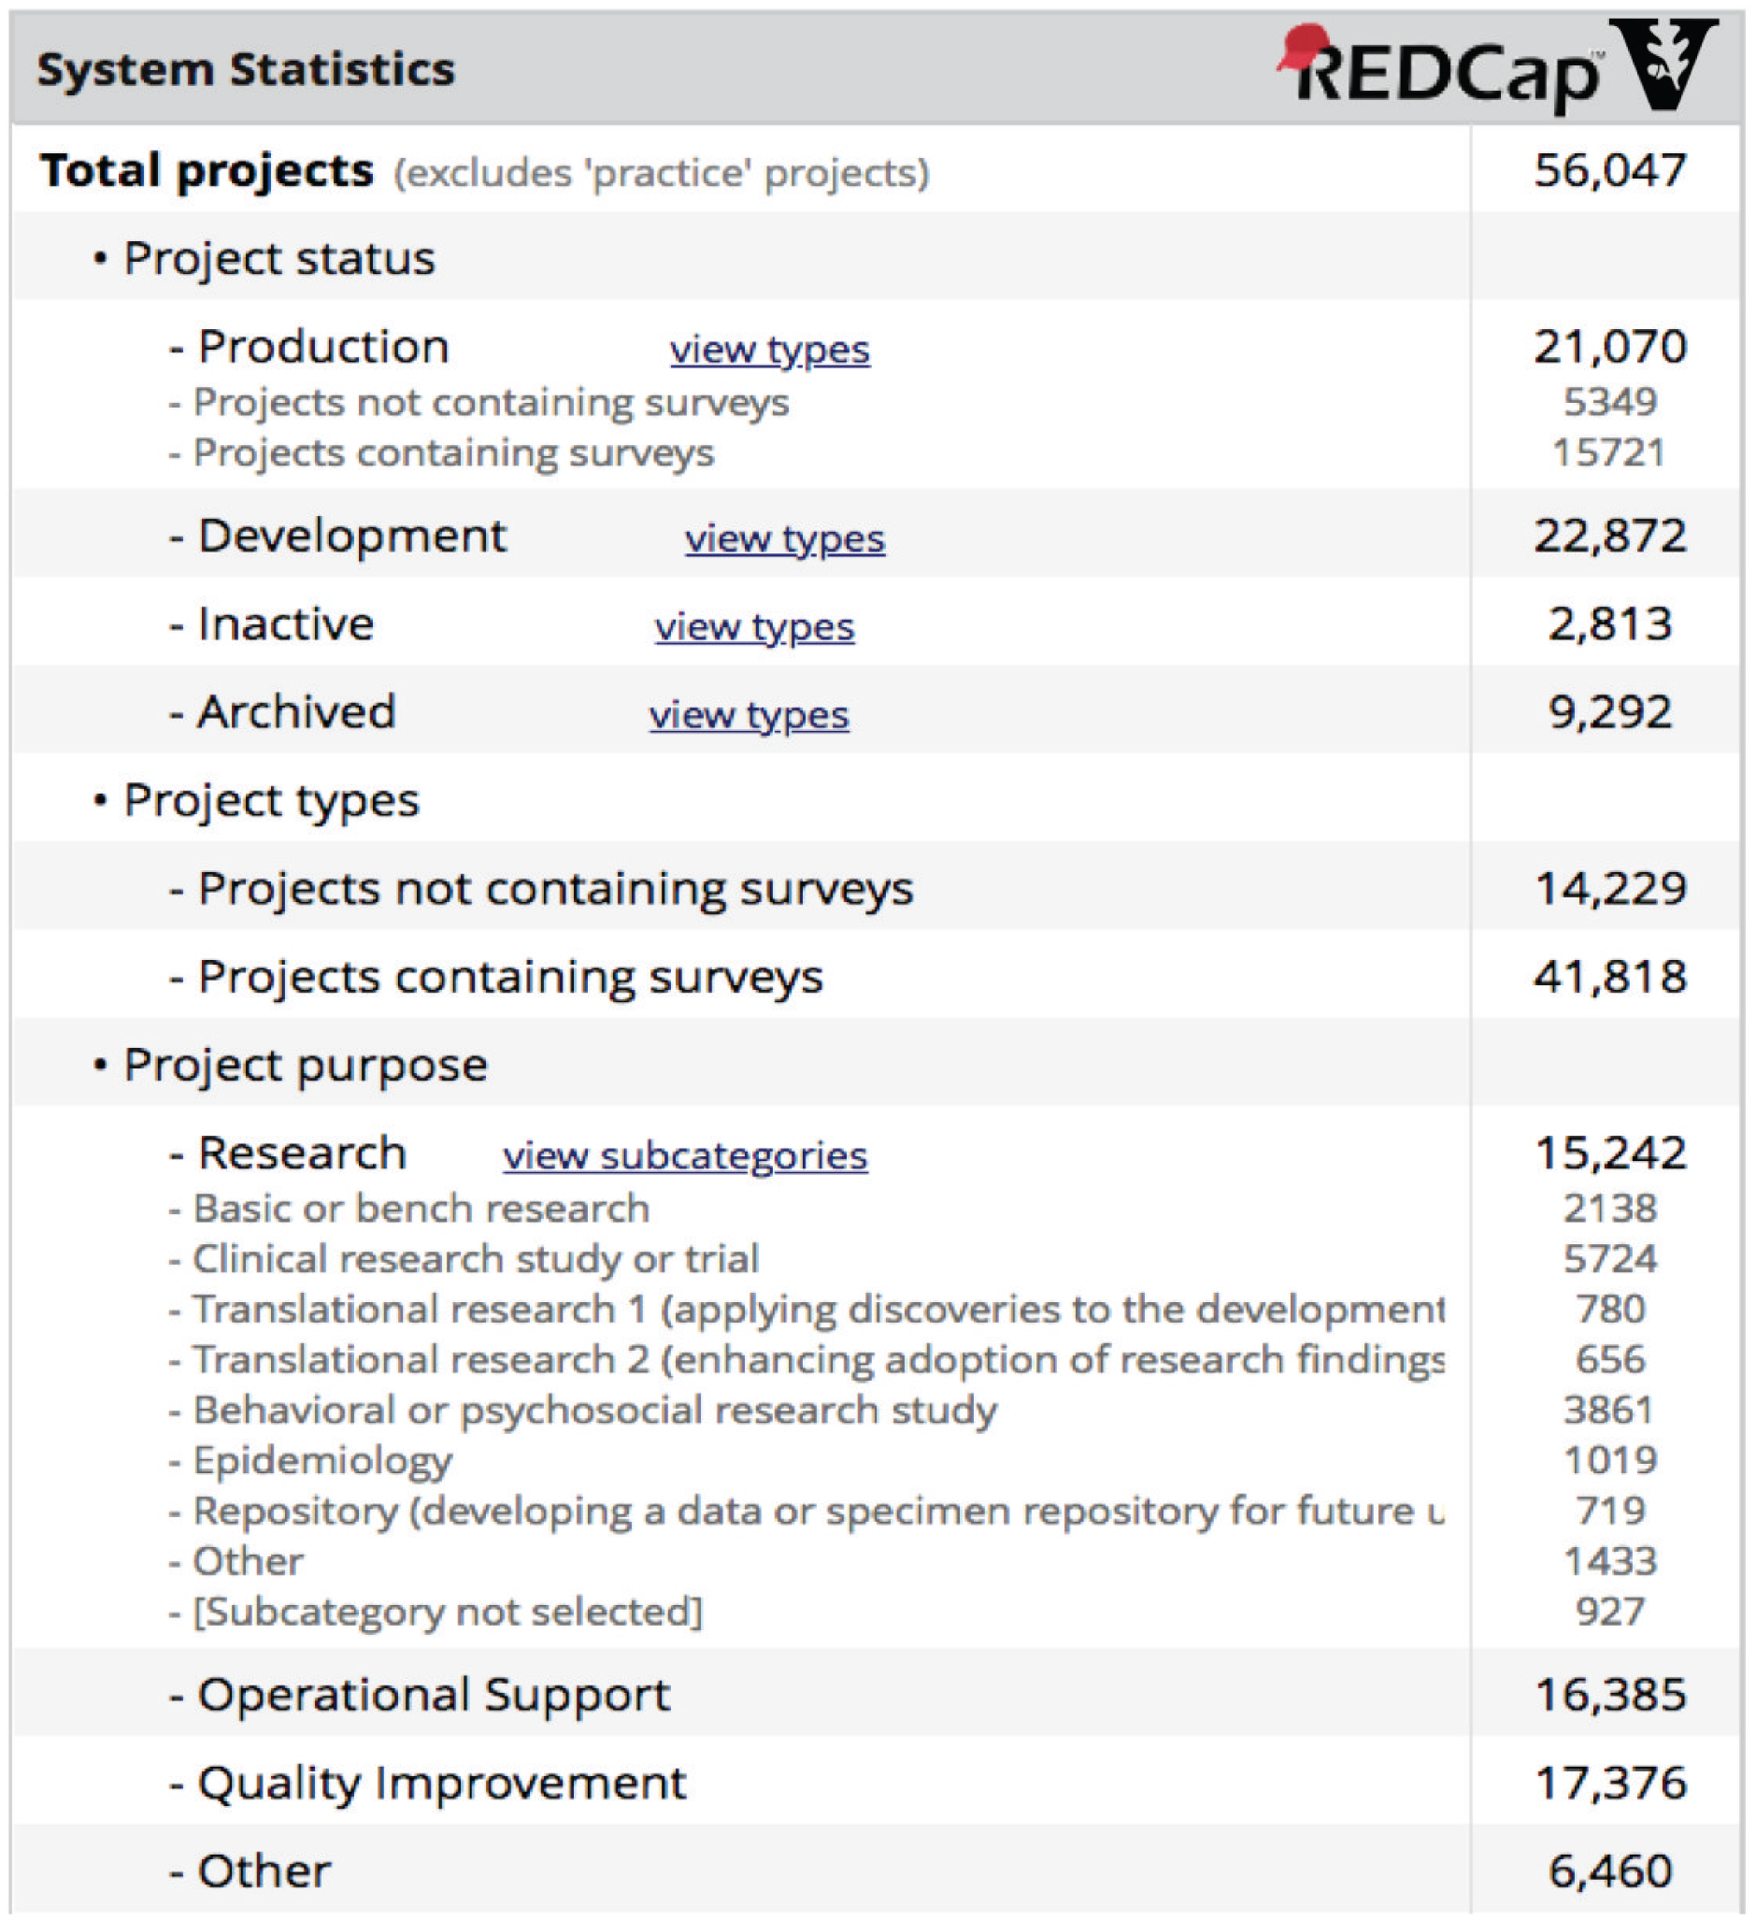Open view types link for Development
The width and height of the screenshot is (1756, 1920).
(784, 538)
